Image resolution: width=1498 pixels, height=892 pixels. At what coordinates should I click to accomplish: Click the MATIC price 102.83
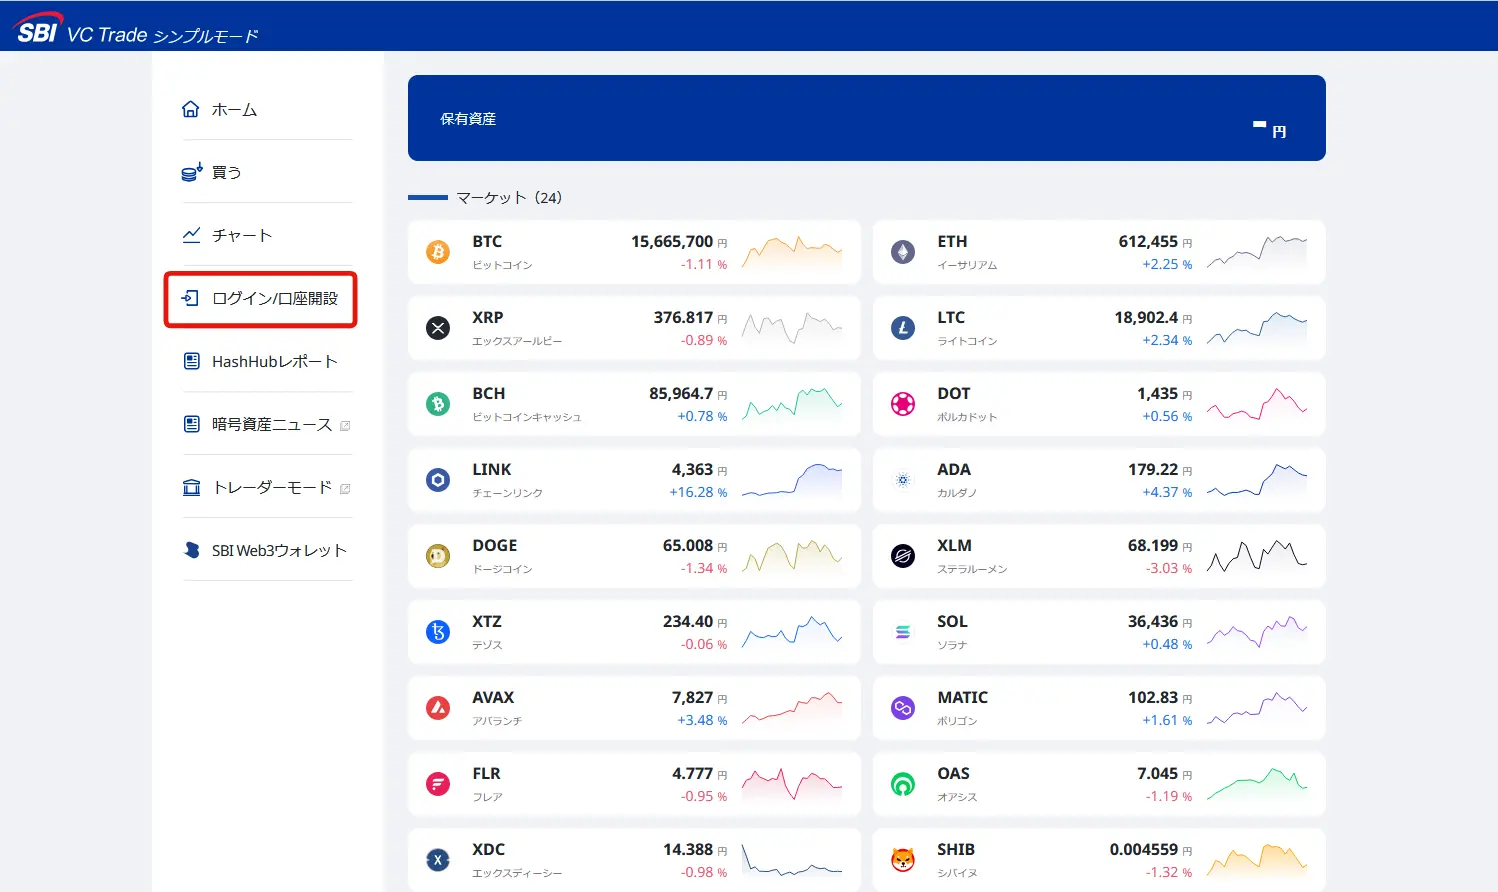(1153, 698)
